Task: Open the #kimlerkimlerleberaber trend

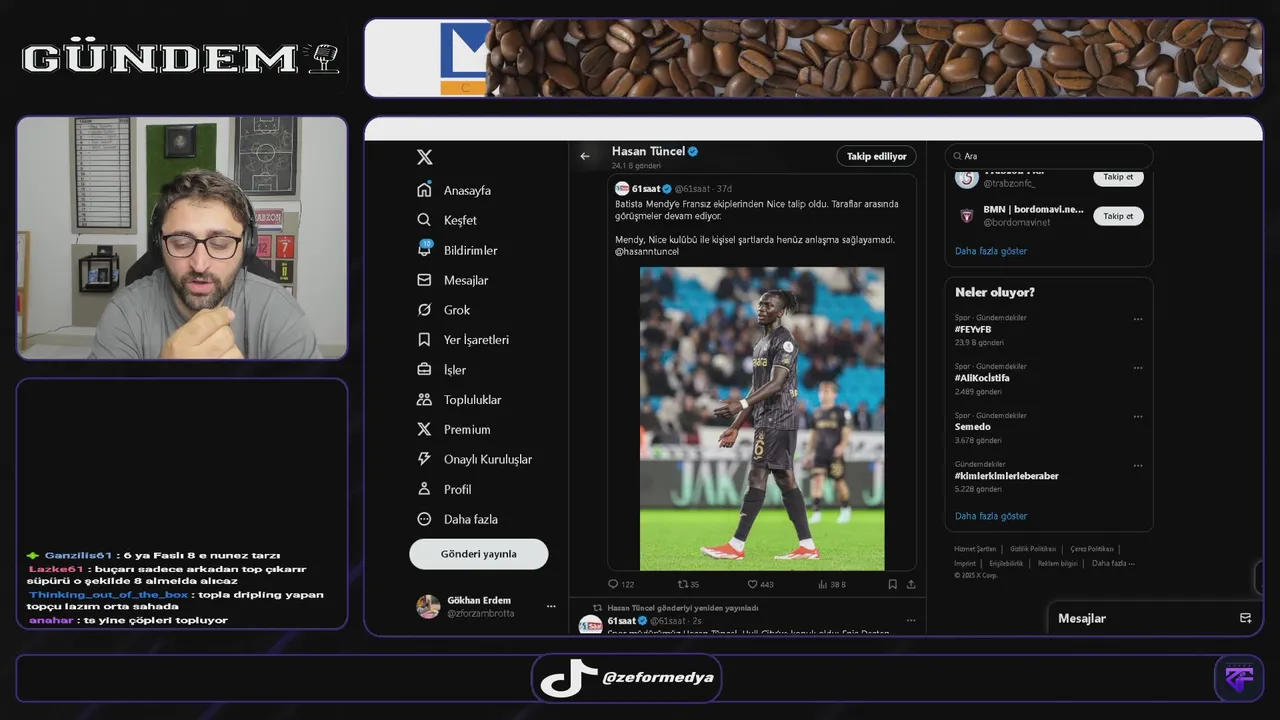Action: (x=1006, y=476)
